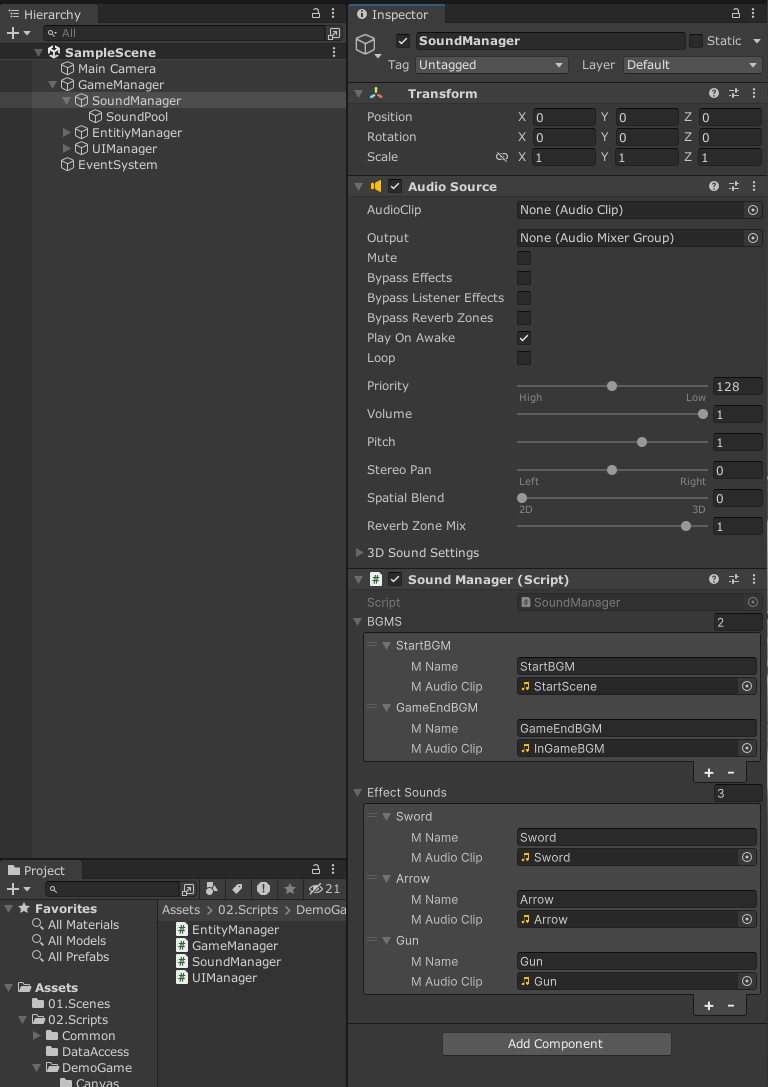Screen dimensions: 768x1087
Task: Adjust the Spatial Blend slider
Action: pos(612,498)
